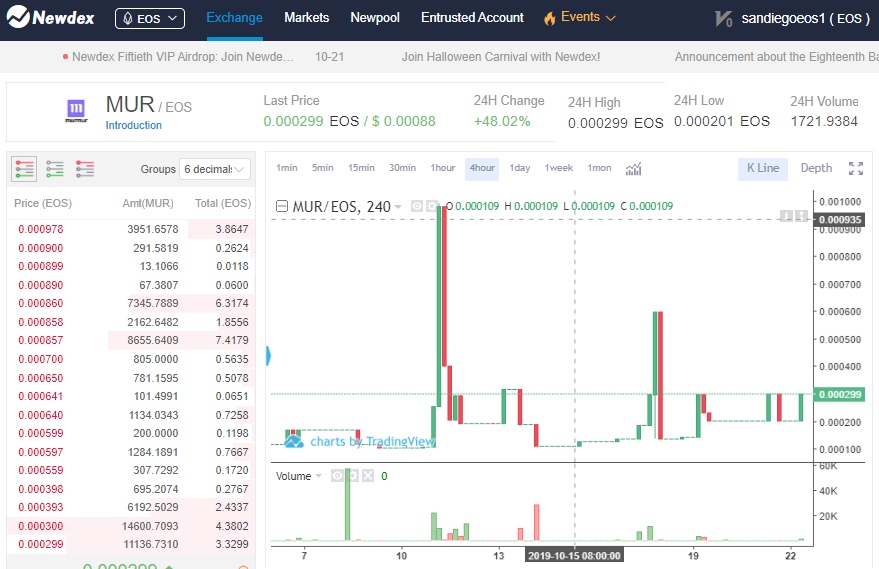Expand MUR/EOS 240 series dropdown arrow
Viewport: 879px width, 569px height.
[x=398, y=207]
